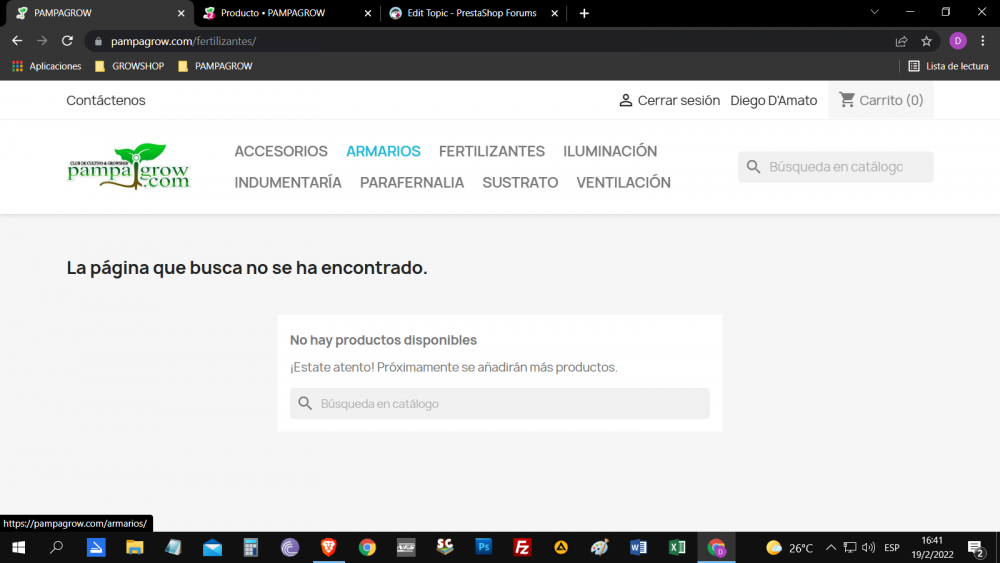This screenshot has width=1000, height=563.
Task: Click the browser back arrow
Action: 17,41
